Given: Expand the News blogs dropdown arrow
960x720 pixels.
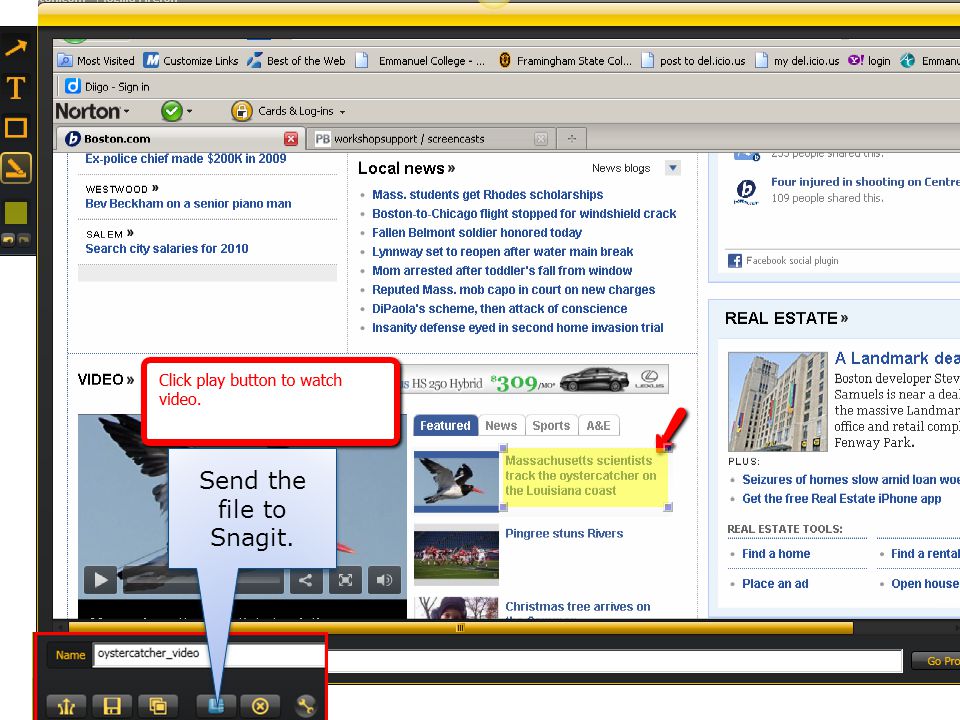Looking at the screenshot, I should click(673, 168).
